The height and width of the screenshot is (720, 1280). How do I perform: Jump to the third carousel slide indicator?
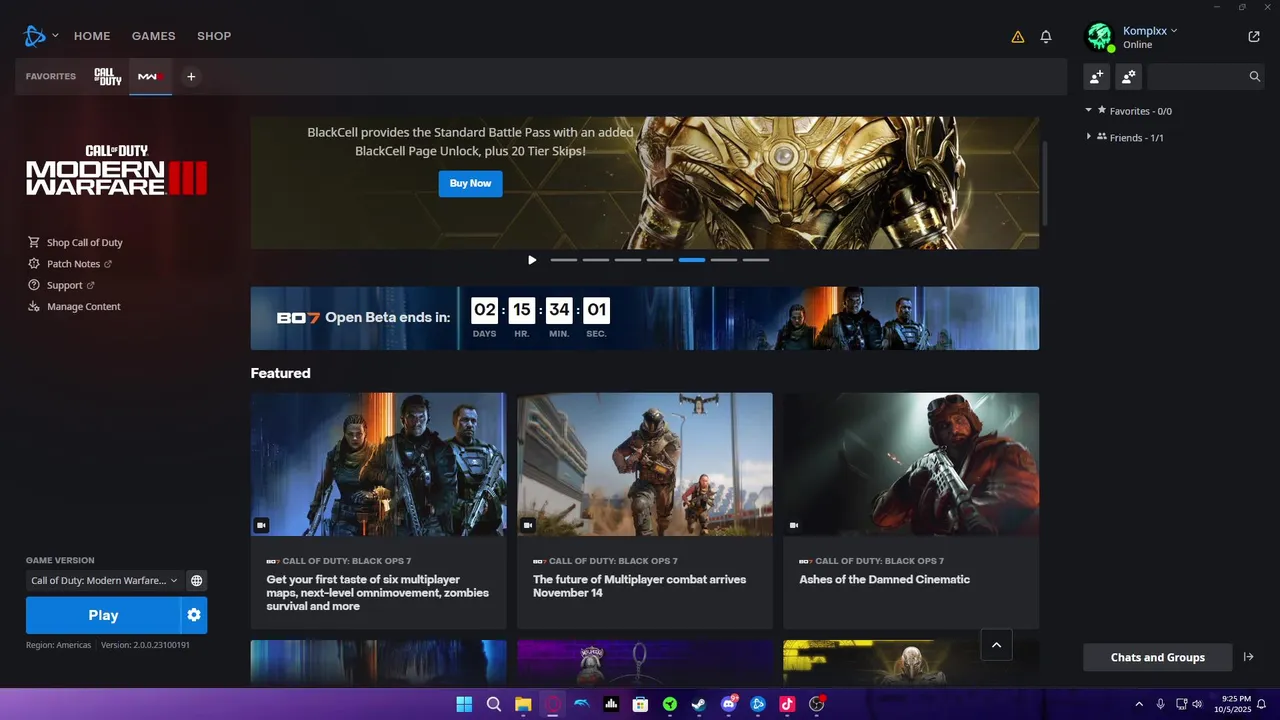click(628, 260)
